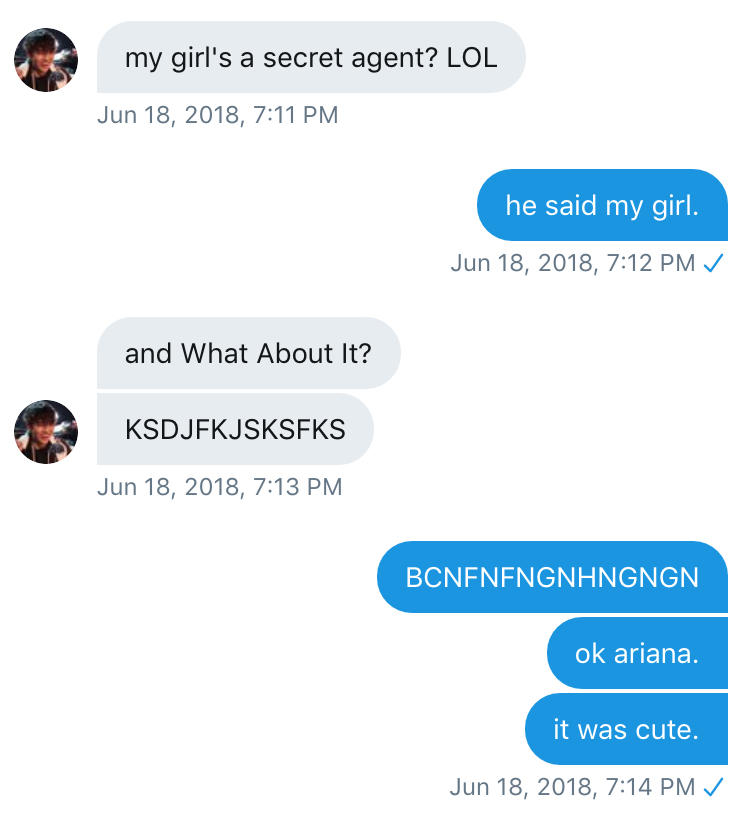Image resolution: width=745 pixels, height=816 pixels.
Task: Click the KSDJFKJSKSFKS message bubble
Action: pyautogui.click(x=235, y=429)
